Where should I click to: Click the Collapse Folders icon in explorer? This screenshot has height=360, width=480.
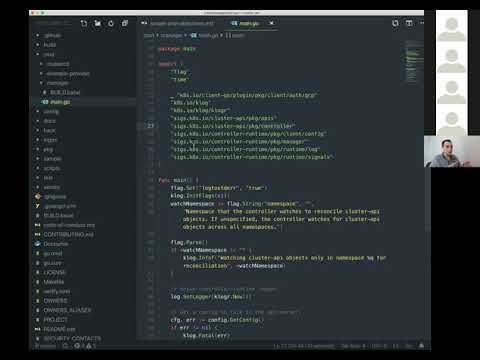pyautogui.click(x=125, y=23)
